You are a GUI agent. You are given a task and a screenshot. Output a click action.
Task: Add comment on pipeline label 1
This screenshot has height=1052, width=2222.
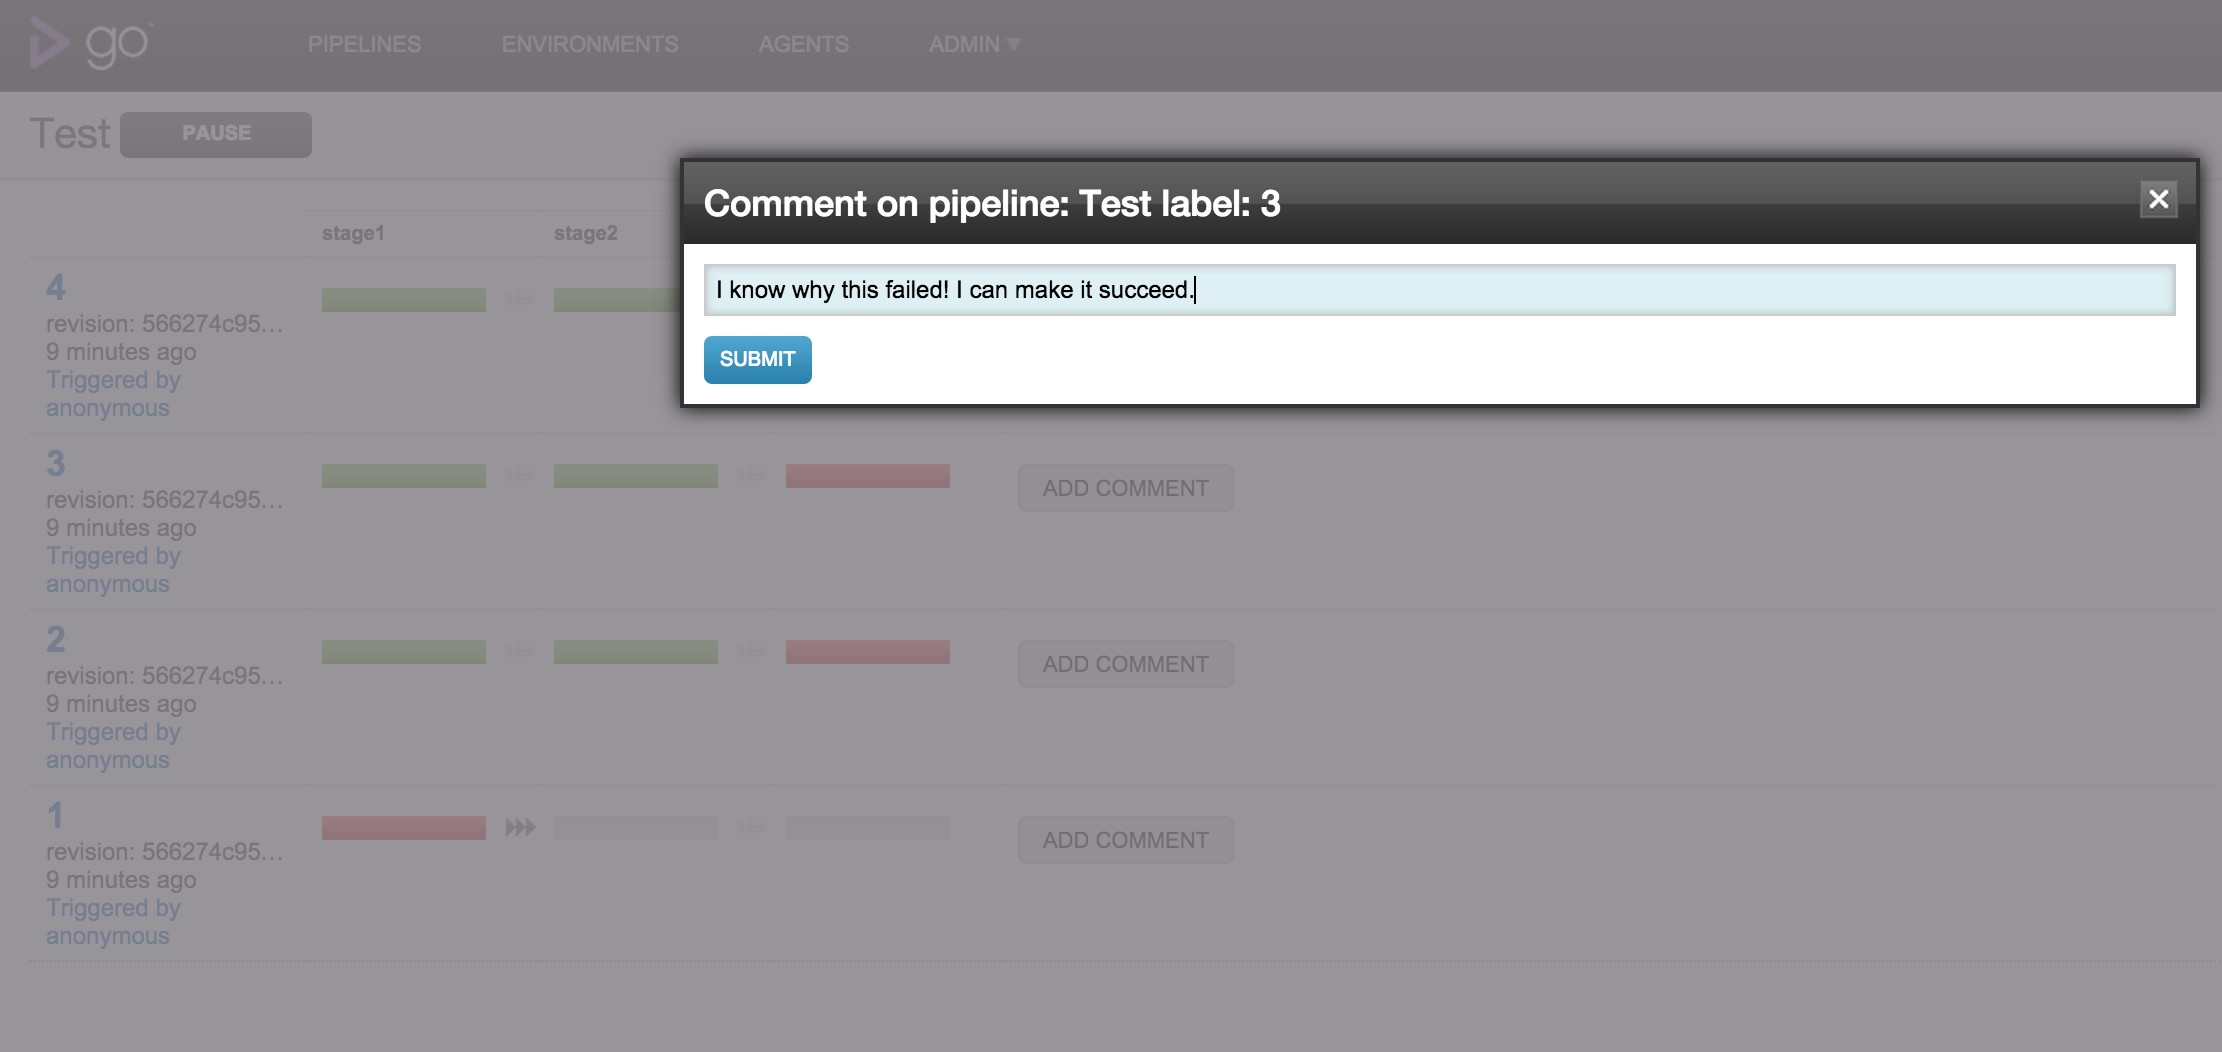[1126, 840]
